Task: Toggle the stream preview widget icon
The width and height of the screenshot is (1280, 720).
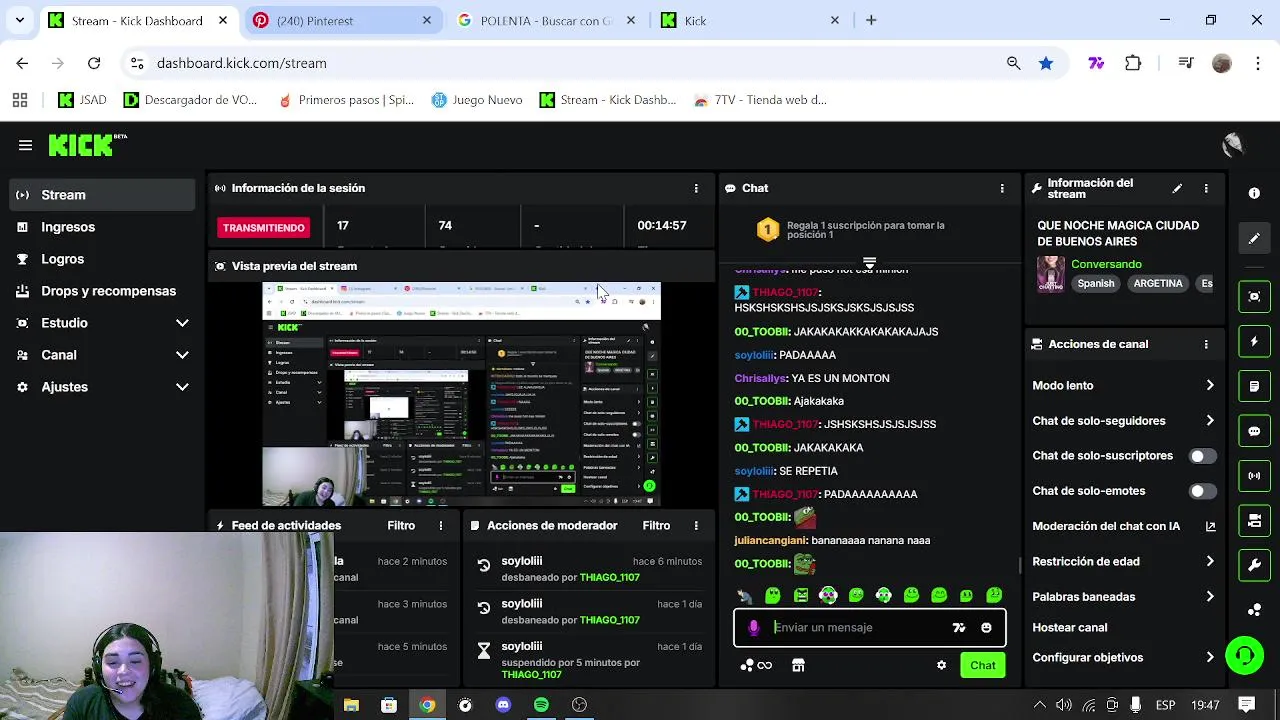Action: click(x=1254, y=297)
